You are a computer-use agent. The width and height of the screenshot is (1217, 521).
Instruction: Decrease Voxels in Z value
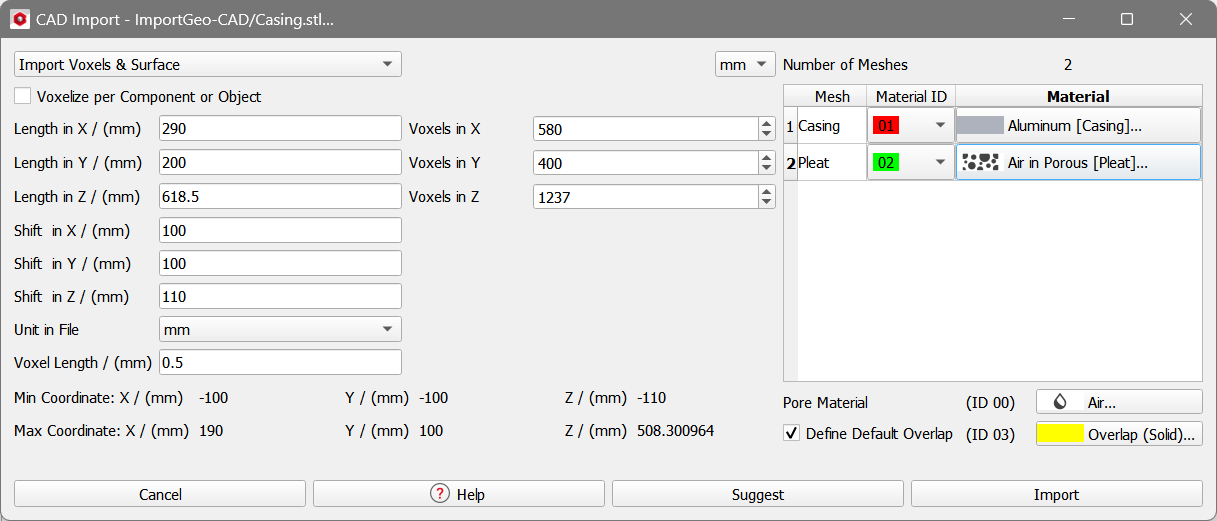click(767, 203)
